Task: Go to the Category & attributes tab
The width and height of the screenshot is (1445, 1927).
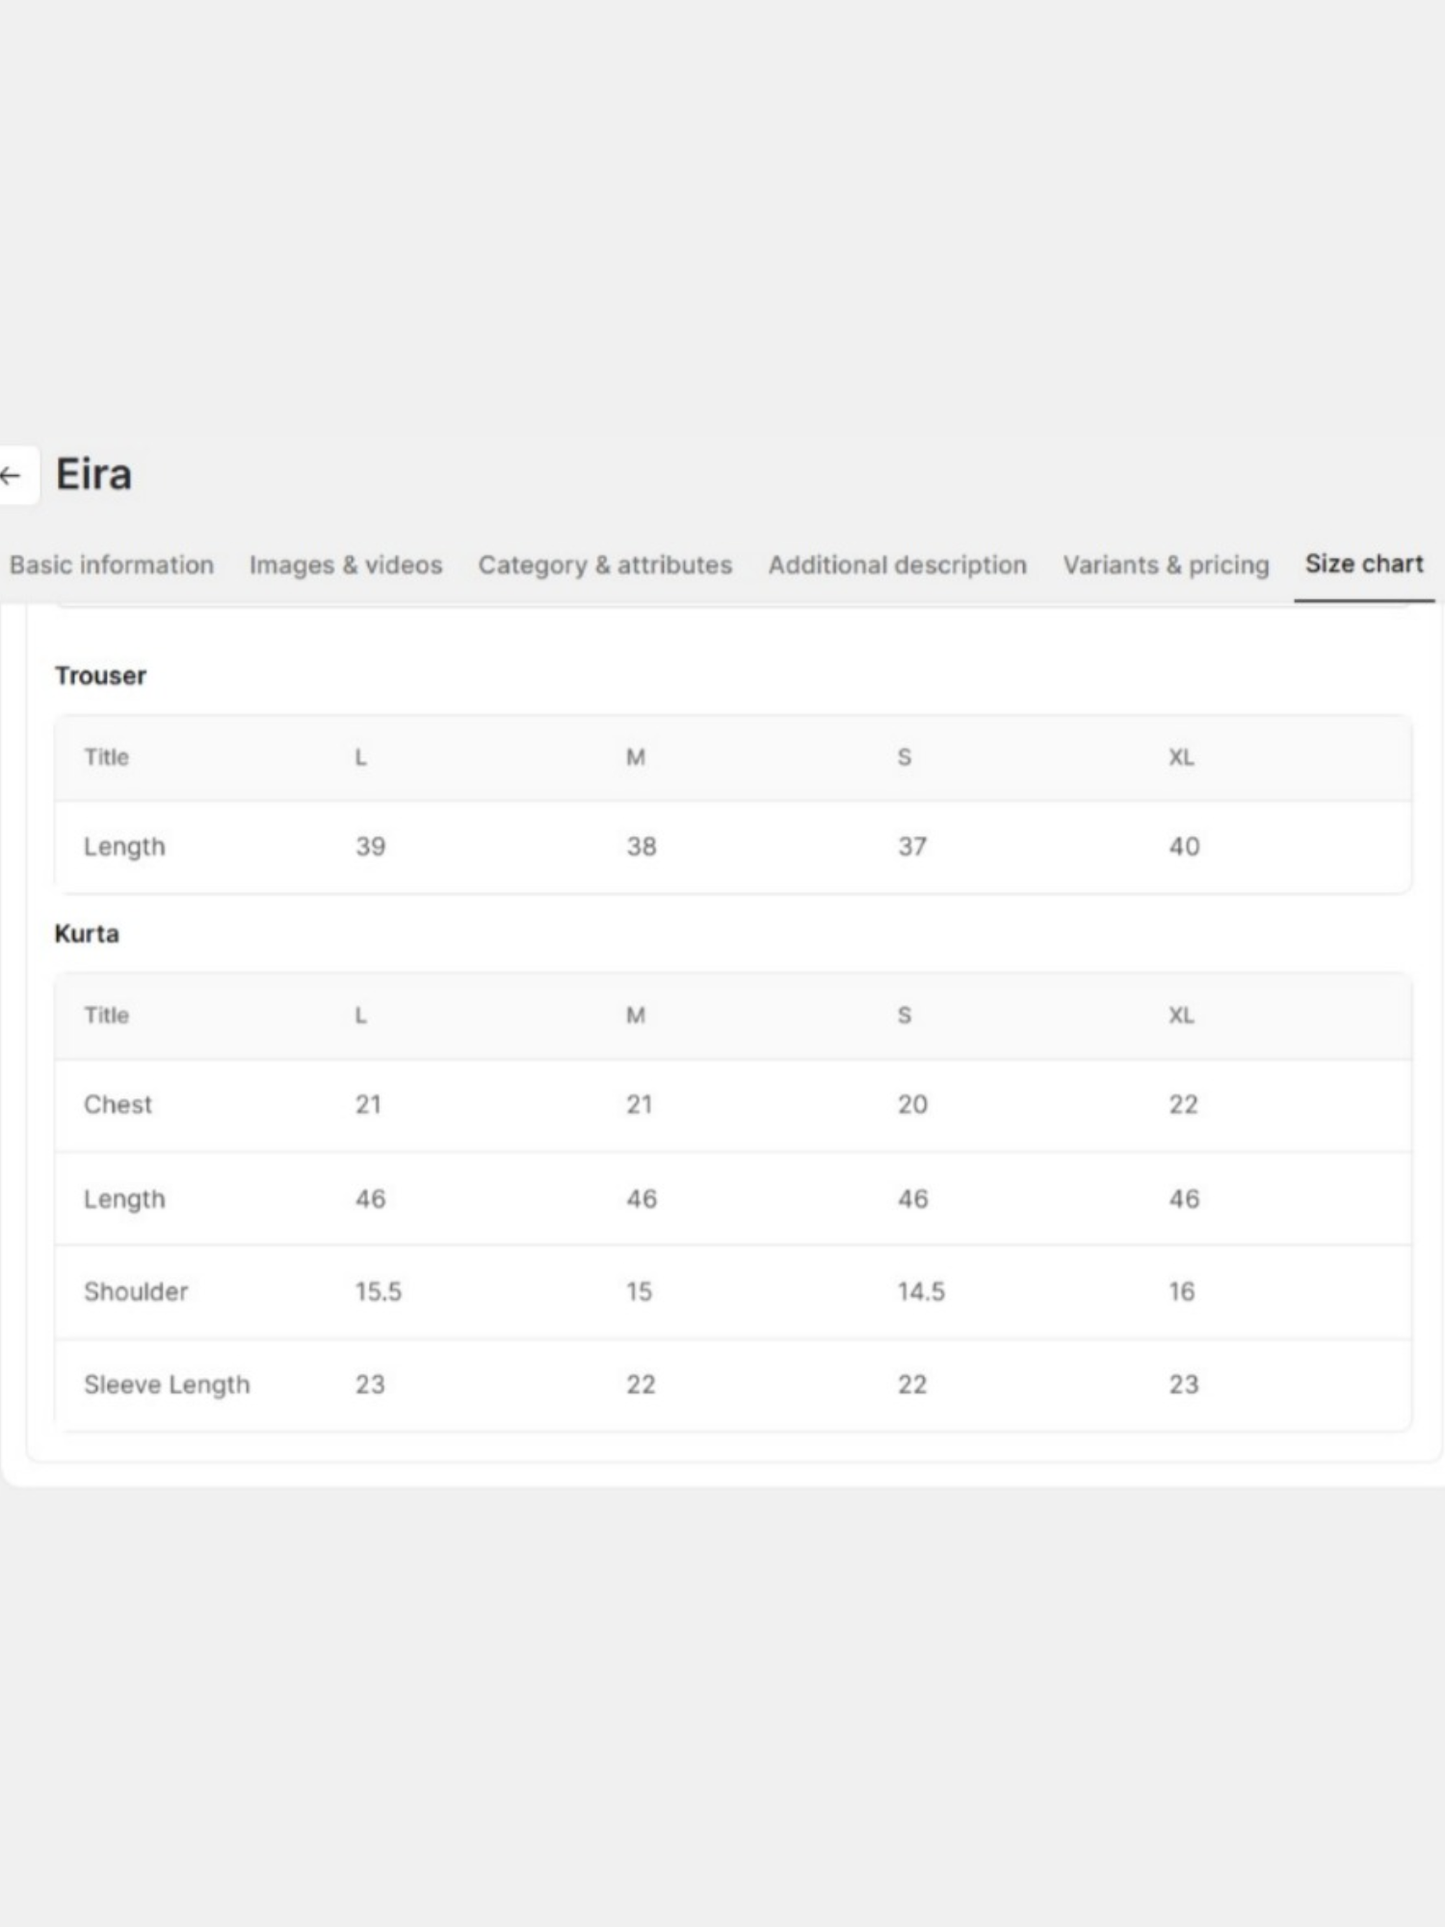Action: 605,565
